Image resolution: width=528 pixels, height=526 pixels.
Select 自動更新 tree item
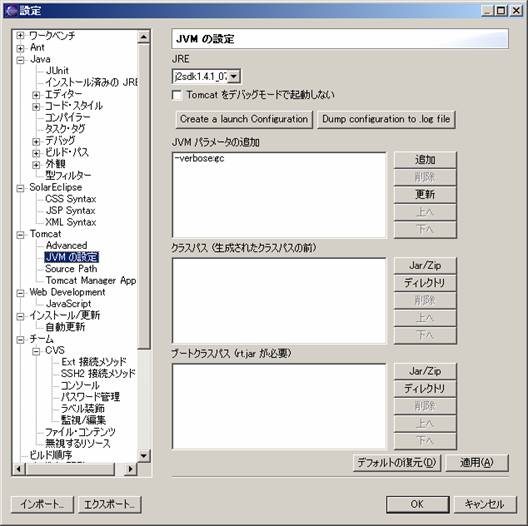coord(65,327)
